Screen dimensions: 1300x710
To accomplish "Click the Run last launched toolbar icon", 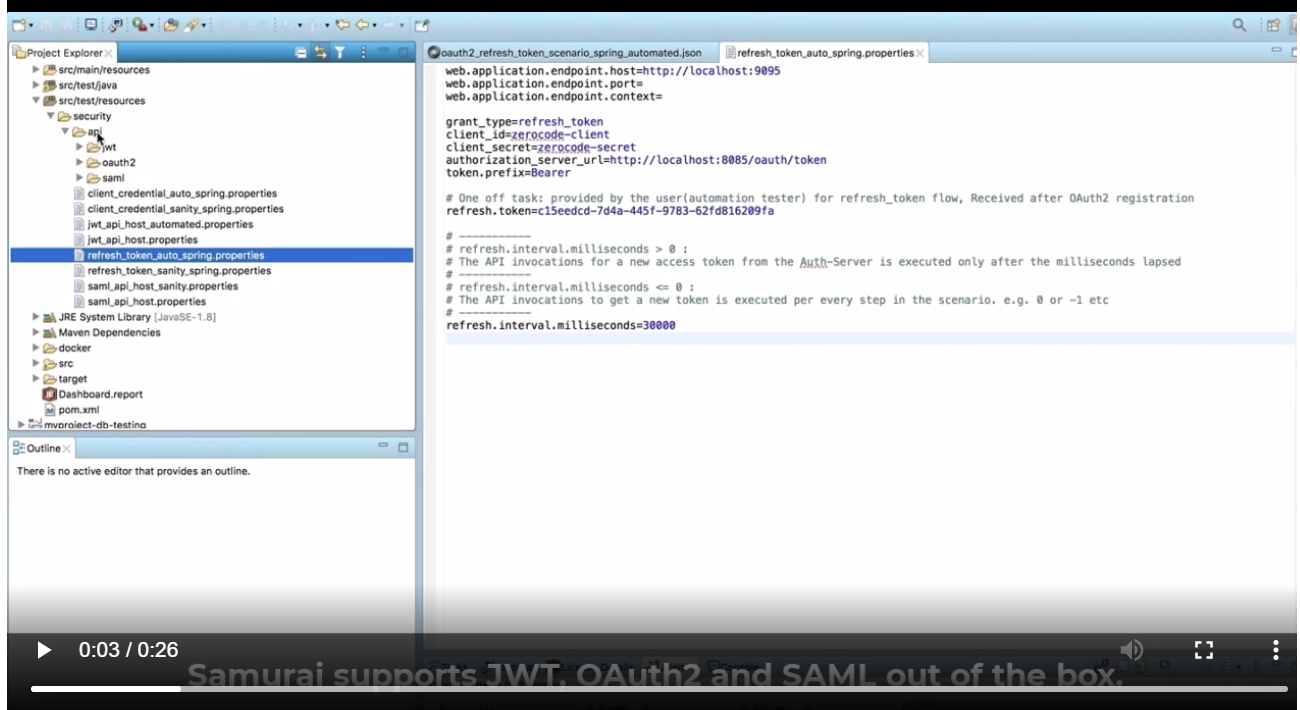I will click(140, 25).
